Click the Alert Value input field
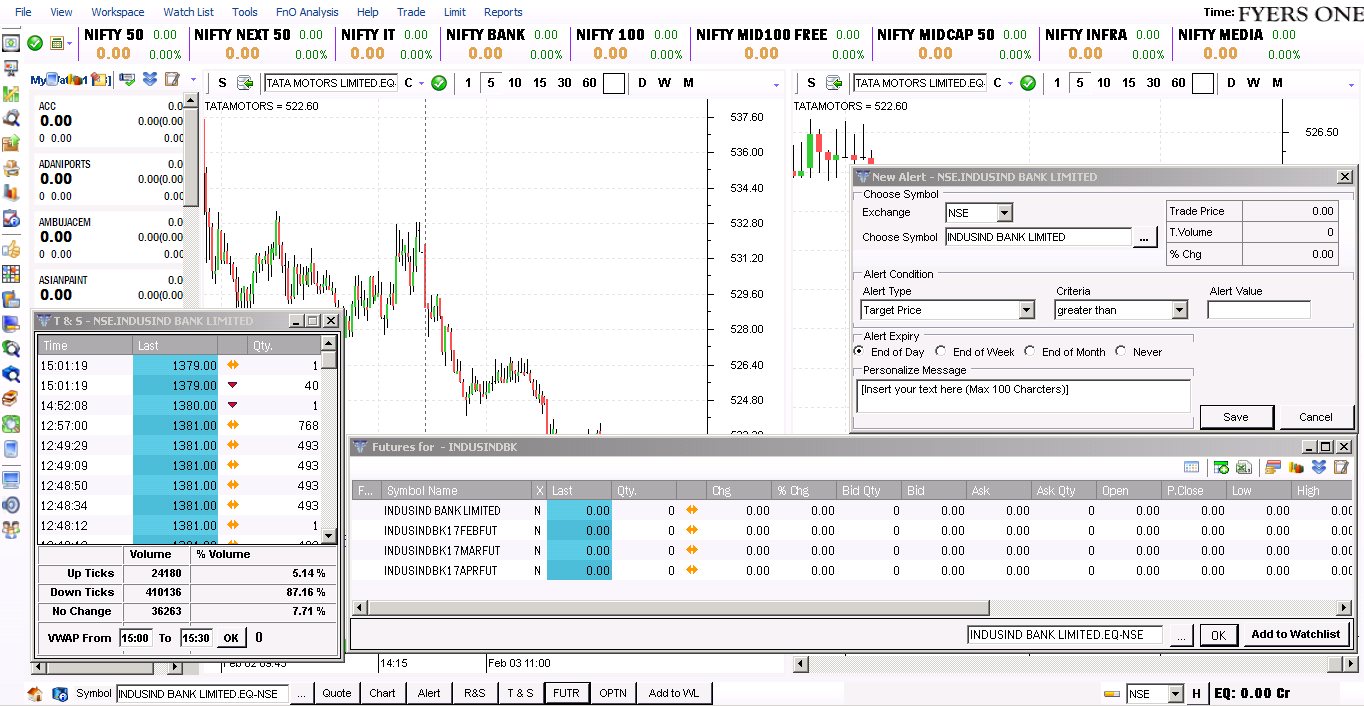Viewport: 1364px width, 706px height. tap(1258, 309)
